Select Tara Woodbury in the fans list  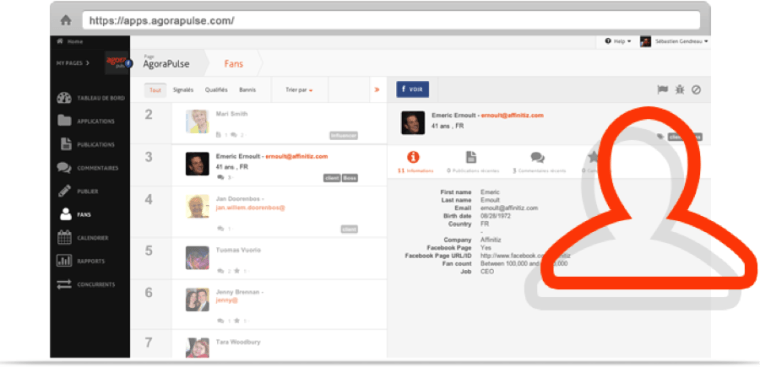pos(279,344)
